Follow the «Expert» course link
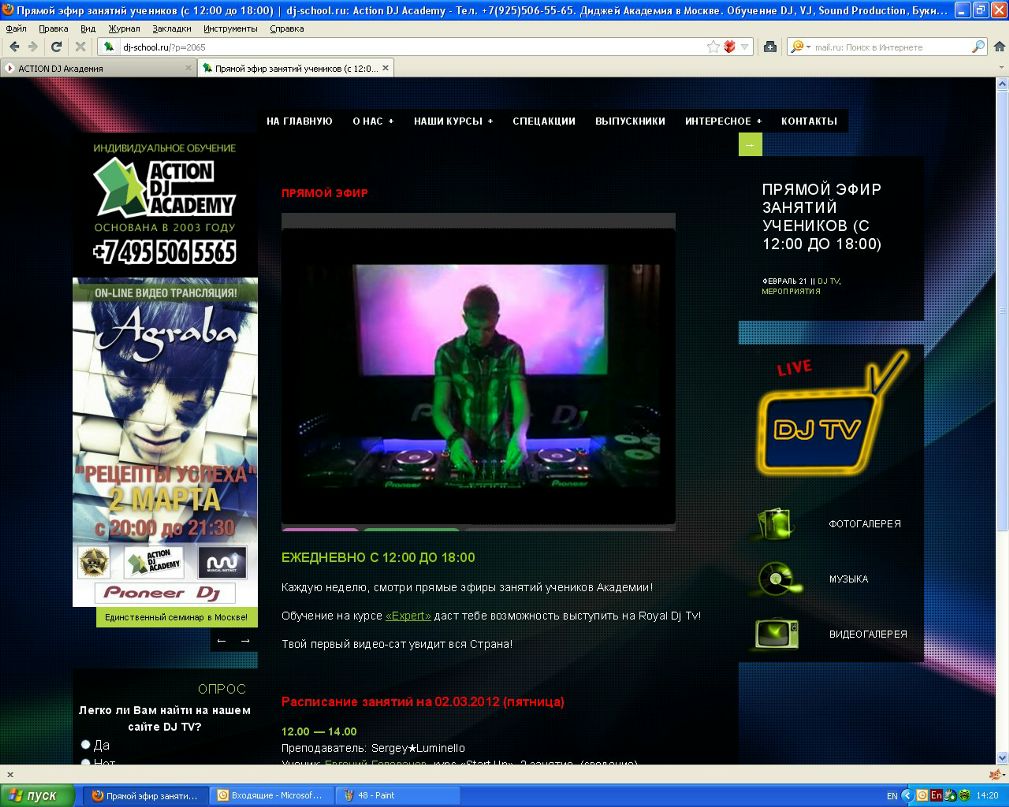This screenshot has height=807, width=1009. click(408, 615)
